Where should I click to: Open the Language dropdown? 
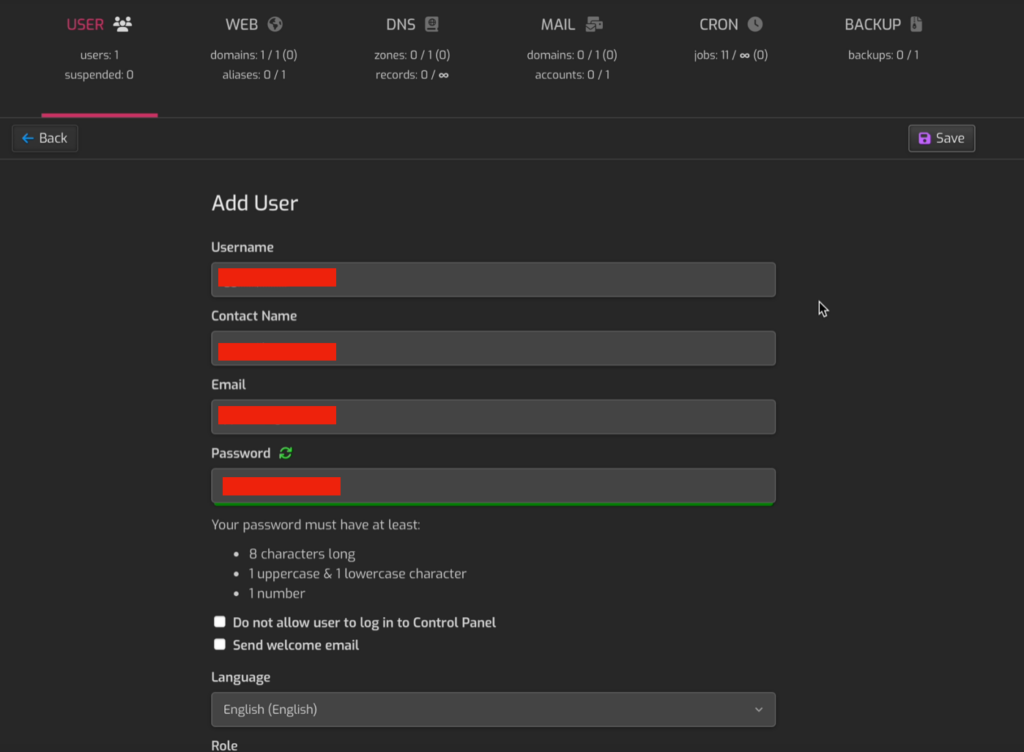point(492,709)
